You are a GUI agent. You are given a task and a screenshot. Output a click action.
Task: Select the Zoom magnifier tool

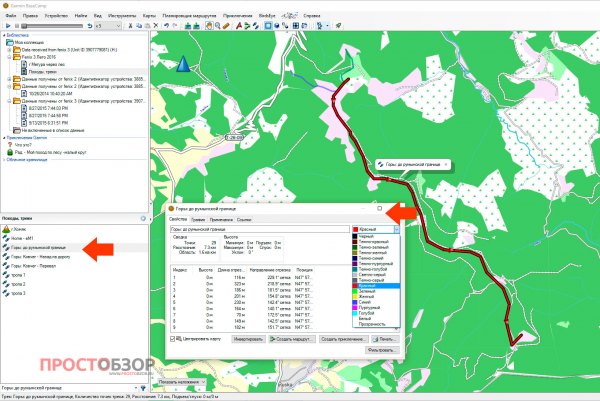(218, 26)
